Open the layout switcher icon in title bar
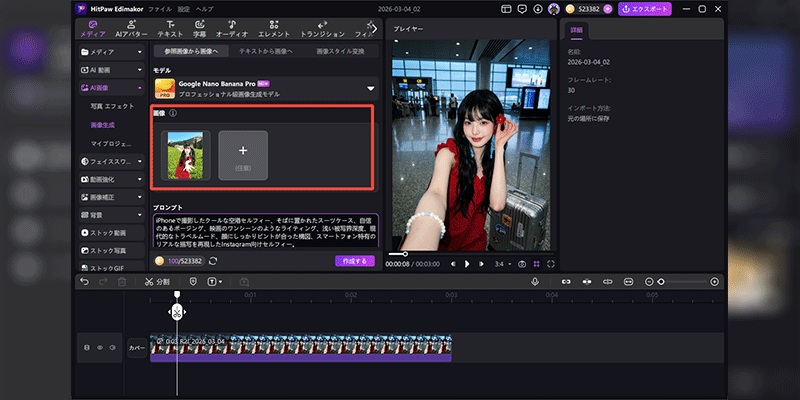This screenshot has width=800, height=400. coord(506,9)
